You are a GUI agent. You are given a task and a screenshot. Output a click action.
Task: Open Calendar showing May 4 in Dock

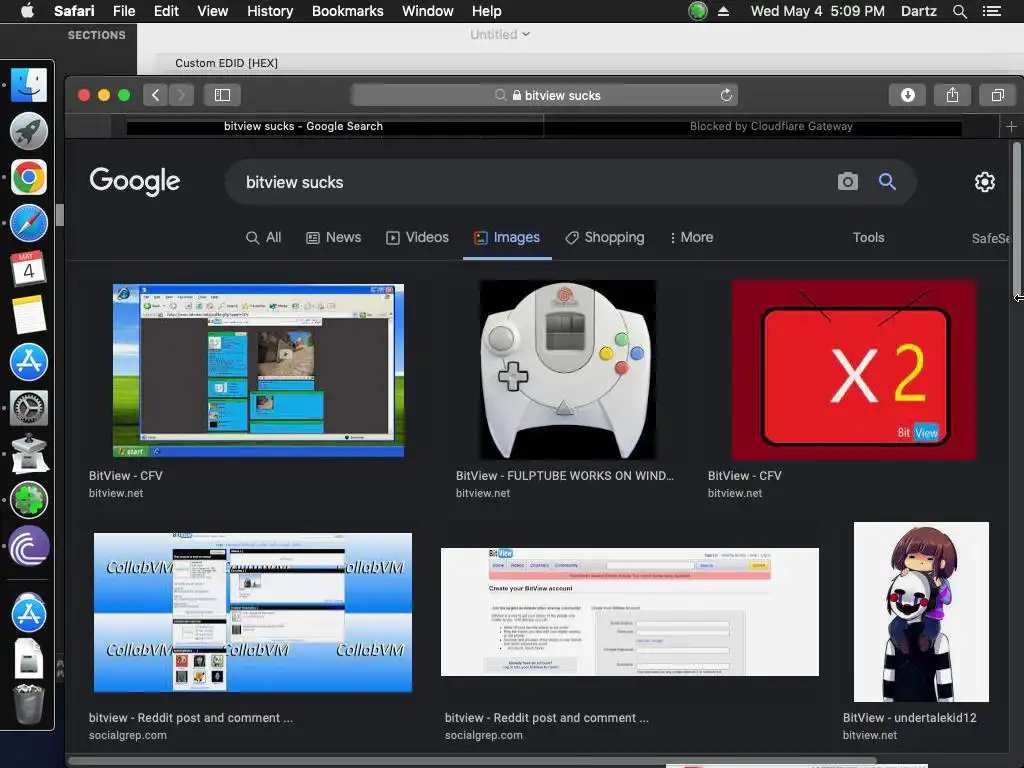[29, 268]
